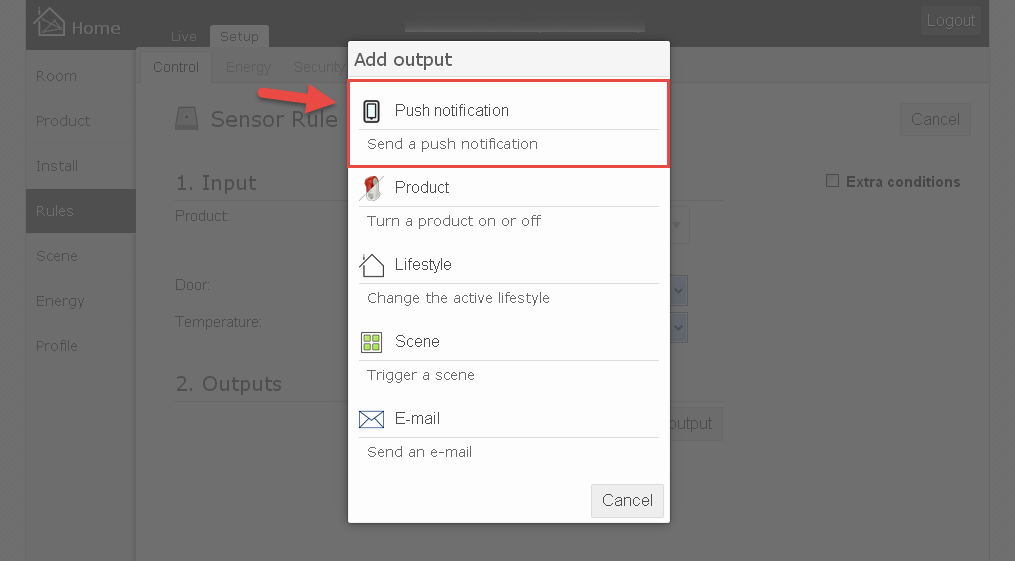Click the Home logo icon
This screenshot has width=1015, height=561.
pos(49,22)
